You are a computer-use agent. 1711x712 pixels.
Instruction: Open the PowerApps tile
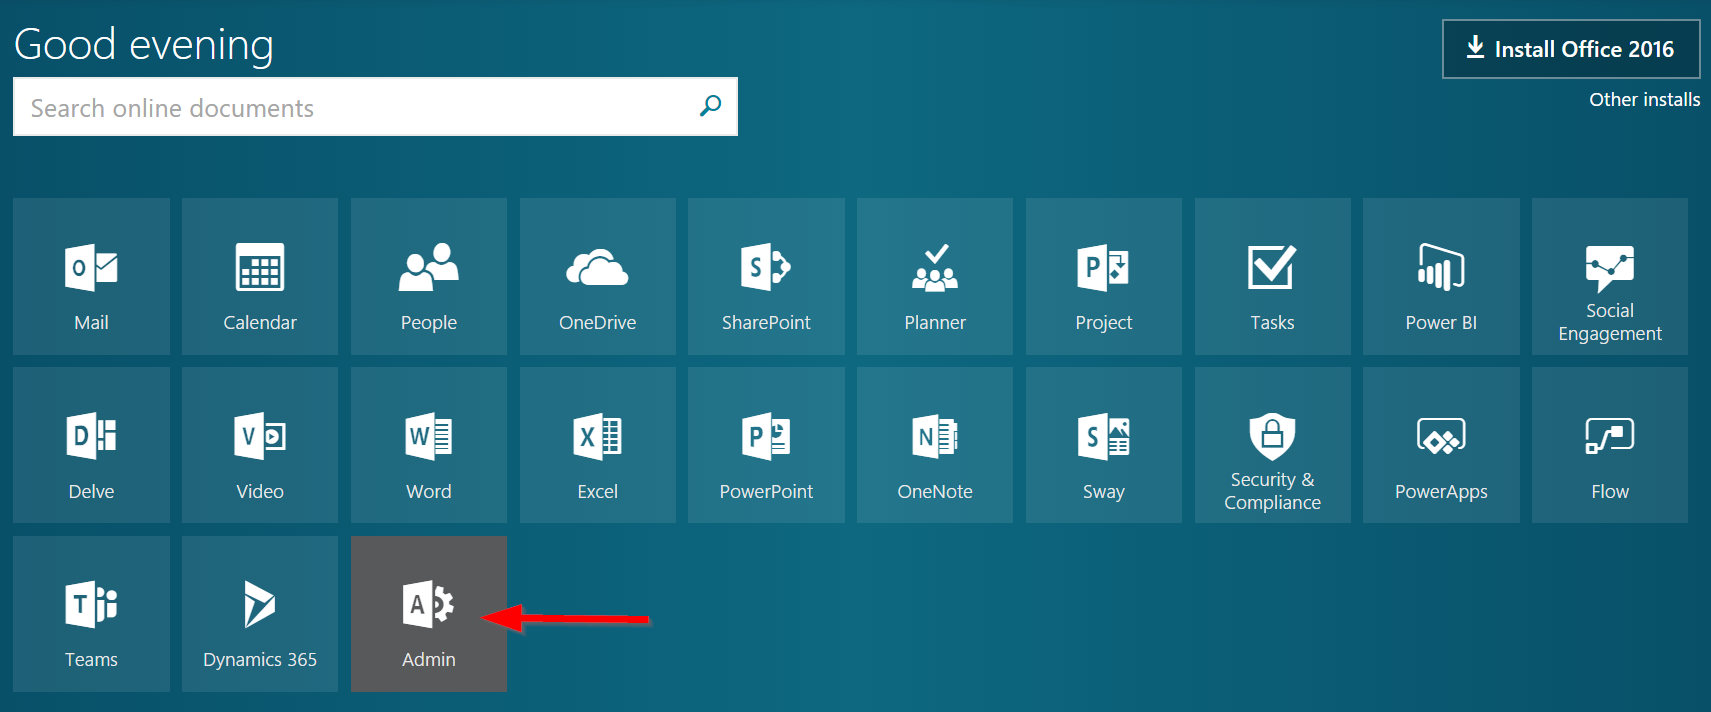(1441, 445)
